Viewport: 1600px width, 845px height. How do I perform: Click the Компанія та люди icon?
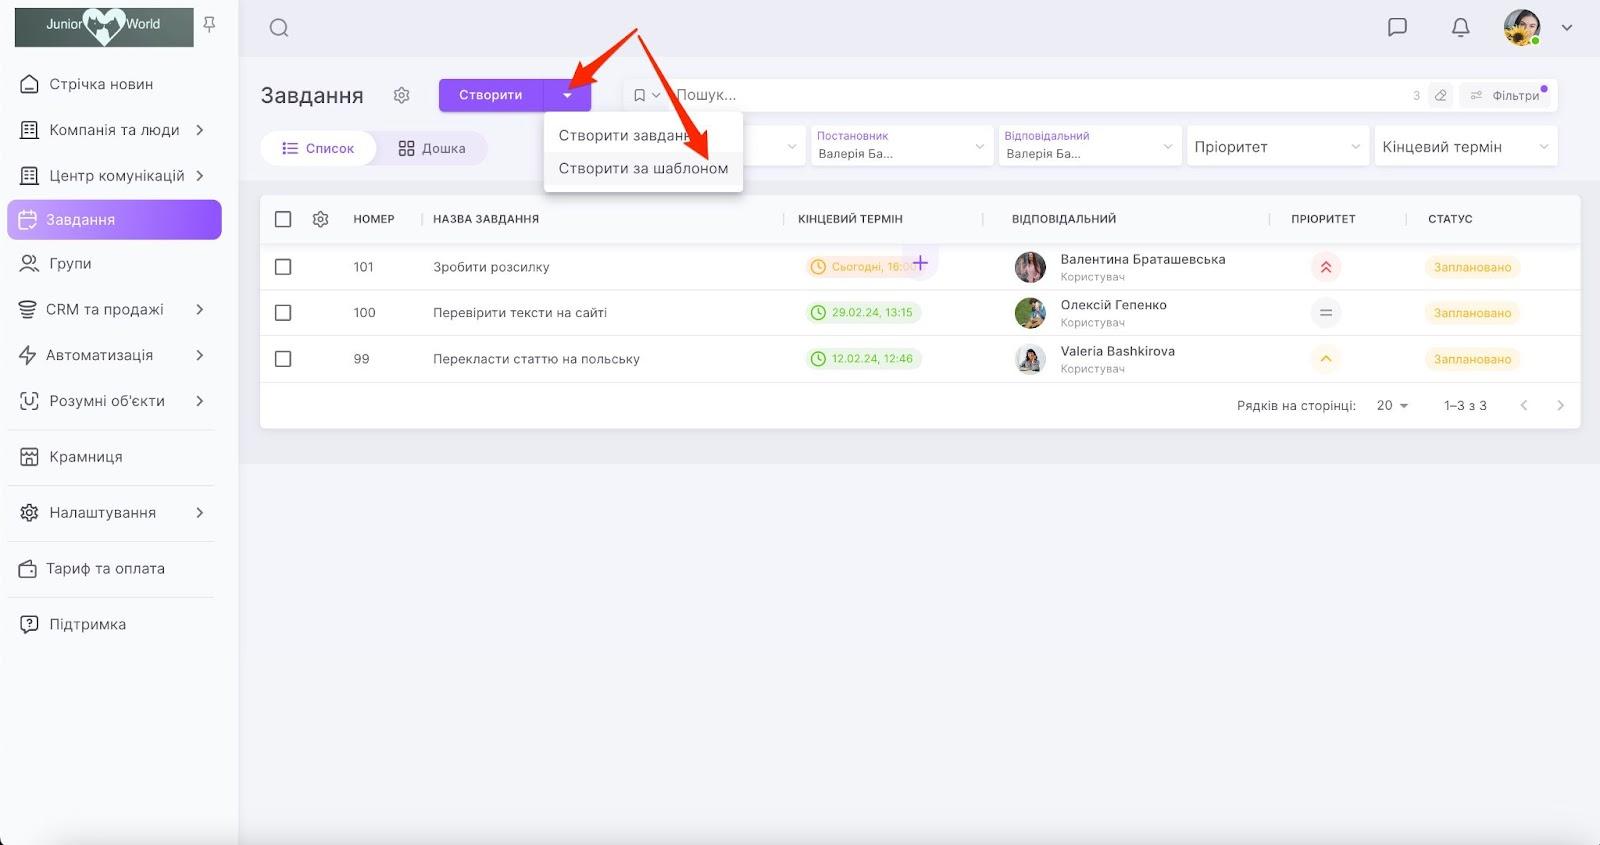coord(29,130)
